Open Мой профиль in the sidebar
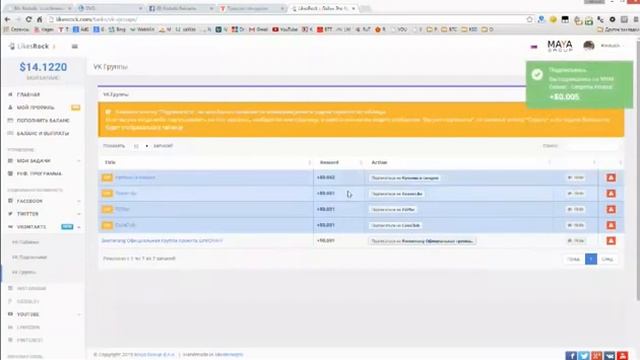Viewport: 640px width, 360px height. (35, 107)
